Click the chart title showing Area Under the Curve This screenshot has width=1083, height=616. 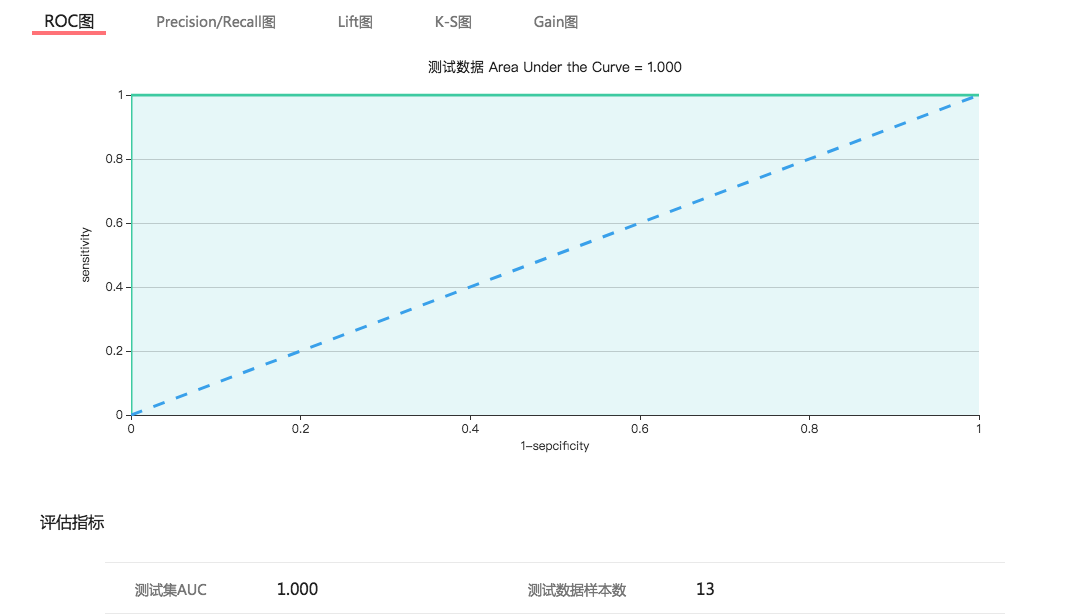554,67
